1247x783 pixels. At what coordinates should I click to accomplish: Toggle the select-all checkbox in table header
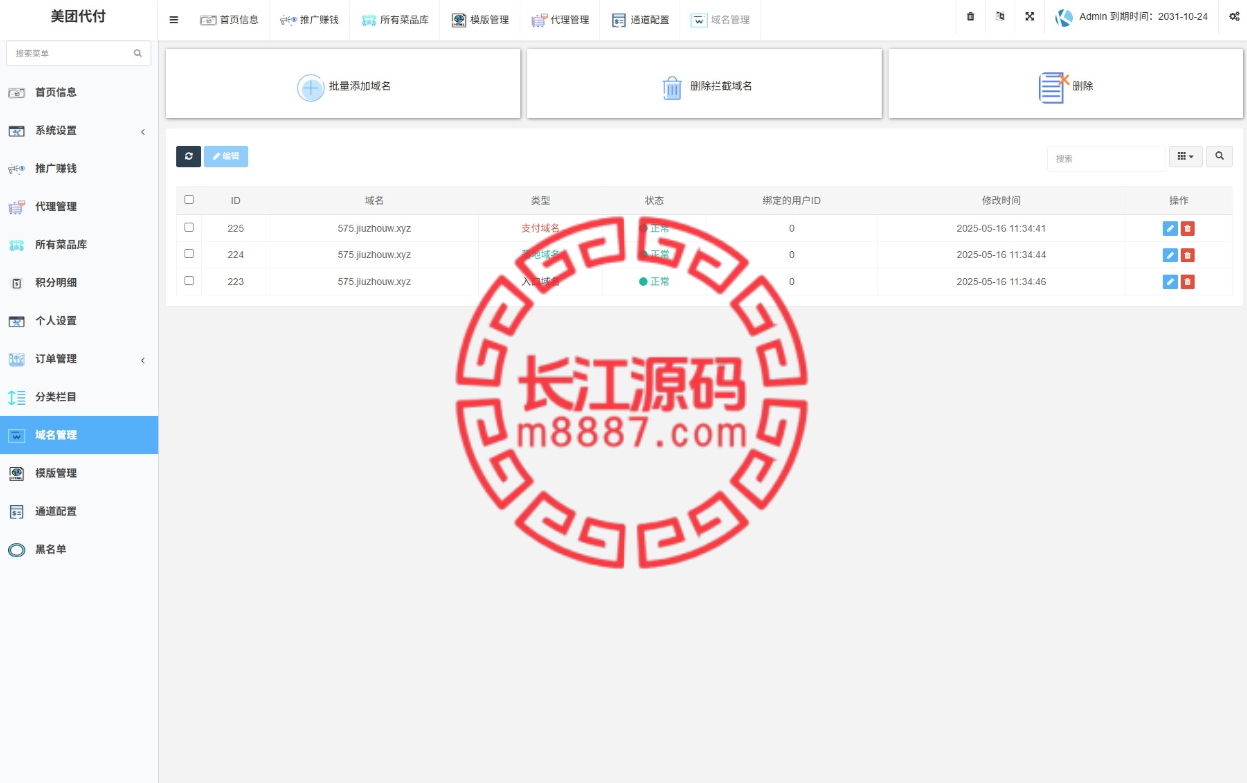[189, 199]
